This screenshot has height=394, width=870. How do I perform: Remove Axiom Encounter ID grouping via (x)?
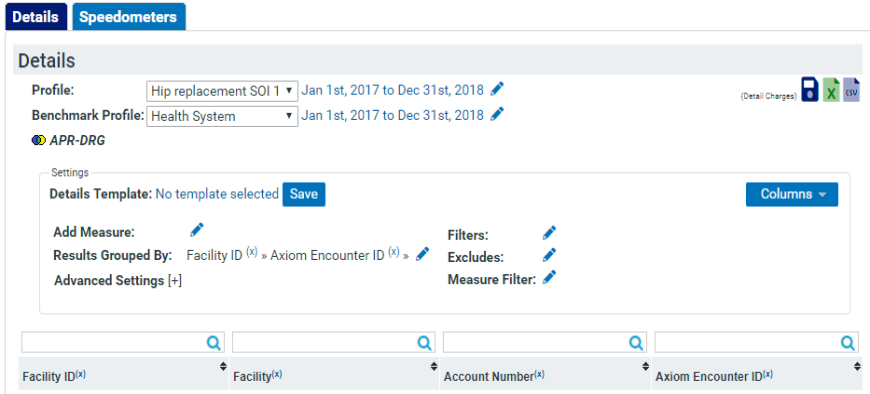[x=394, y=251]
